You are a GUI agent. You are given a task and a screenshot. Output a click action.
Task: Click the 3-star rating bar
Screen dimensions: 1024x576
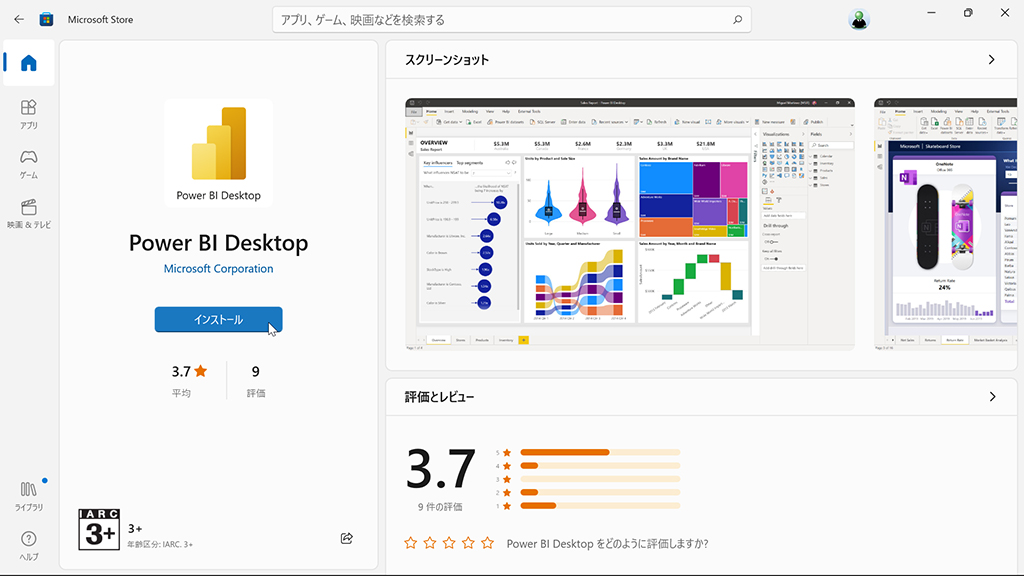click(600, 479)
